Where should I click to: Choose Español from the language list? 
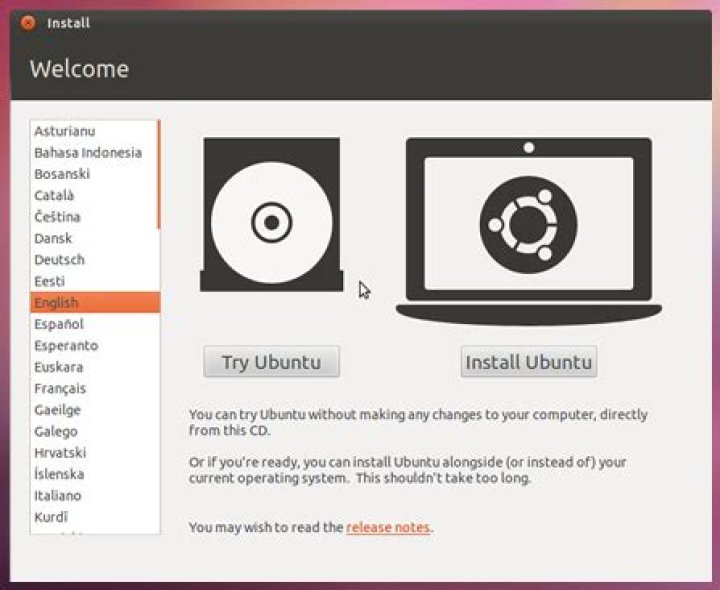[95, 324]
